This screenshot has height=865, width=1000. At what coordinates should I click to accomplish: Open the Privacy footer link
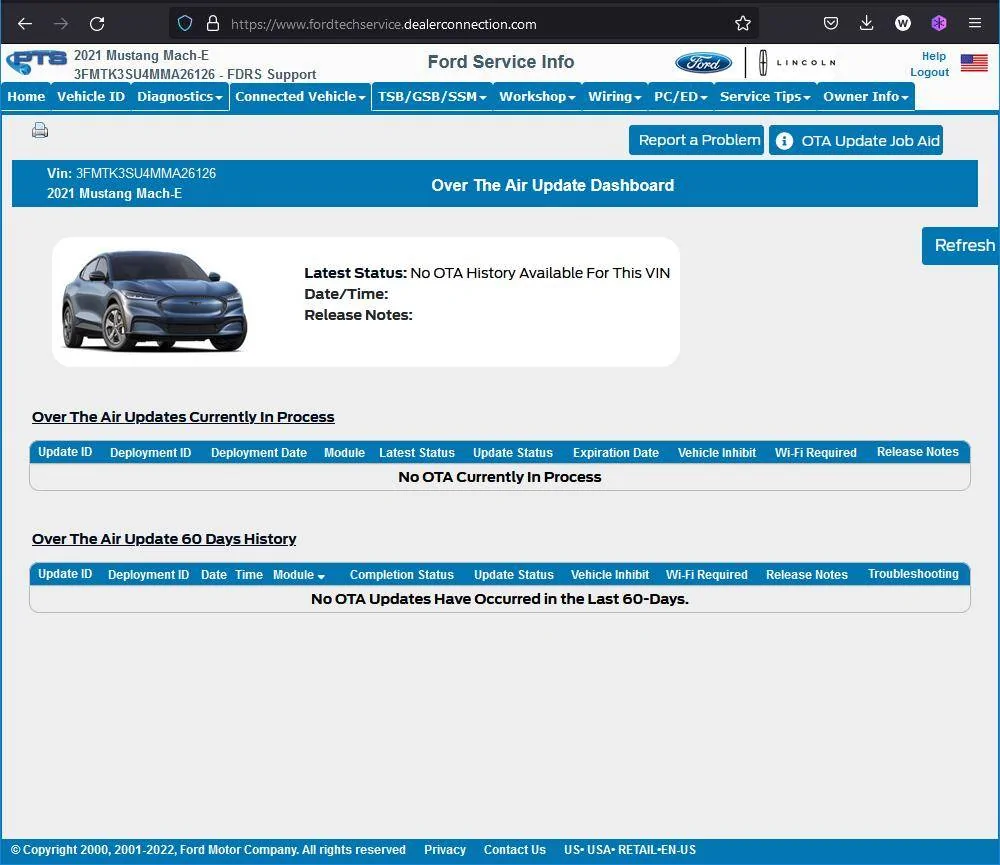point(445,850)
